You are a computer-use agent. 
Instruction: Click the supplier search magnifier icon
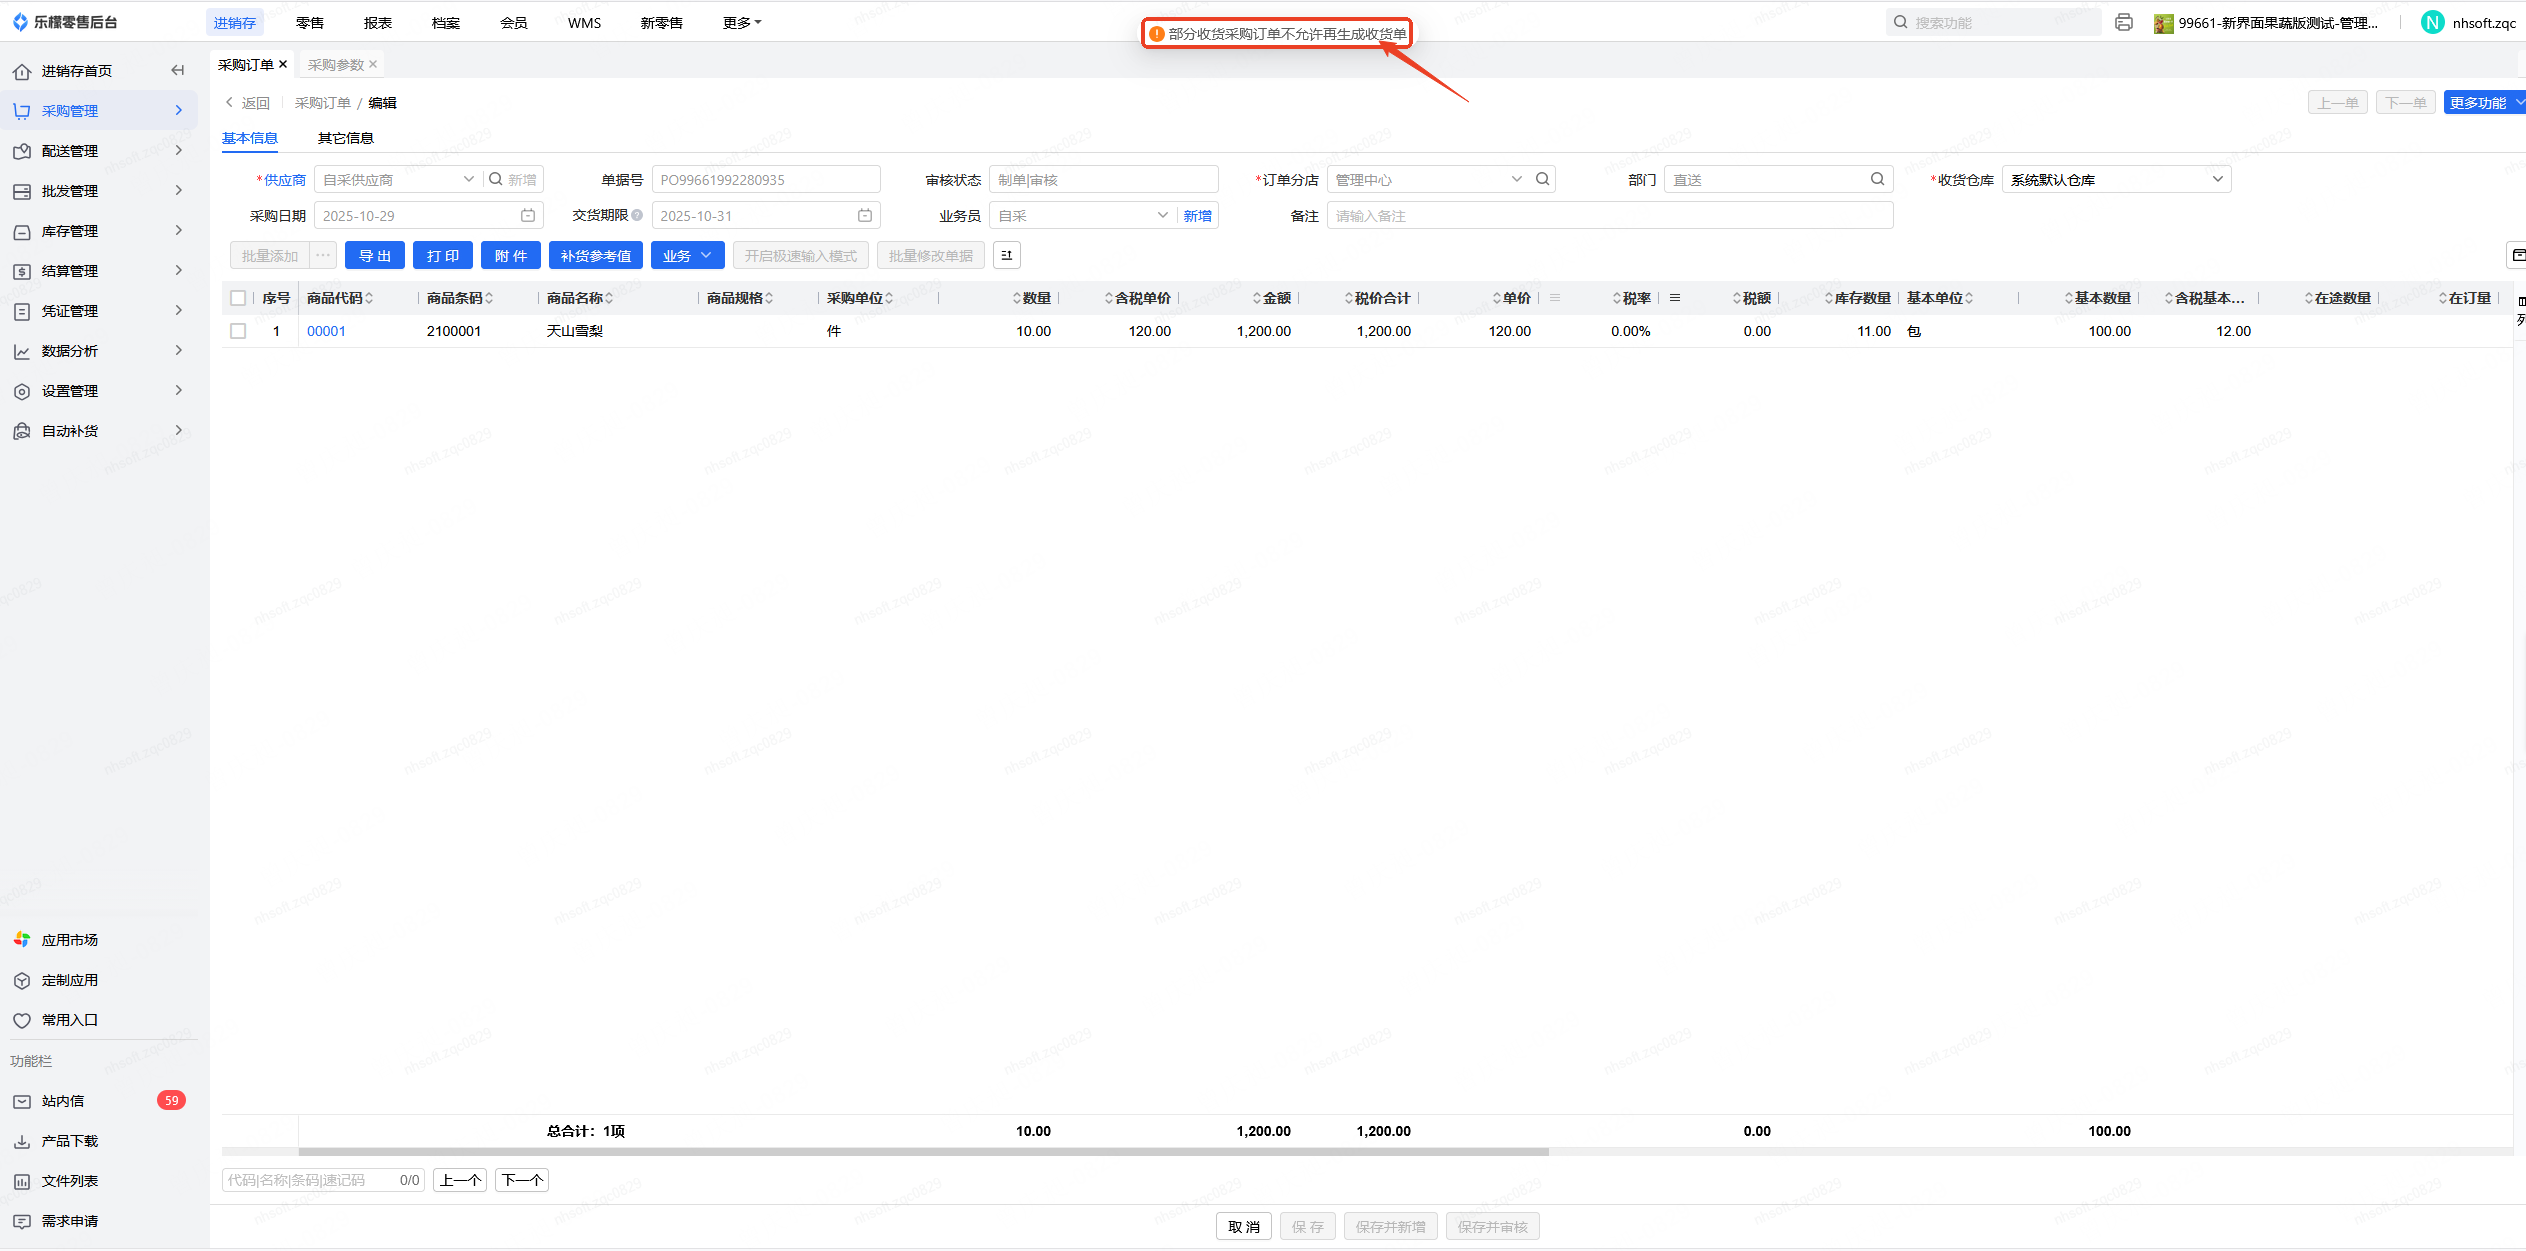[x=495, y=179]
